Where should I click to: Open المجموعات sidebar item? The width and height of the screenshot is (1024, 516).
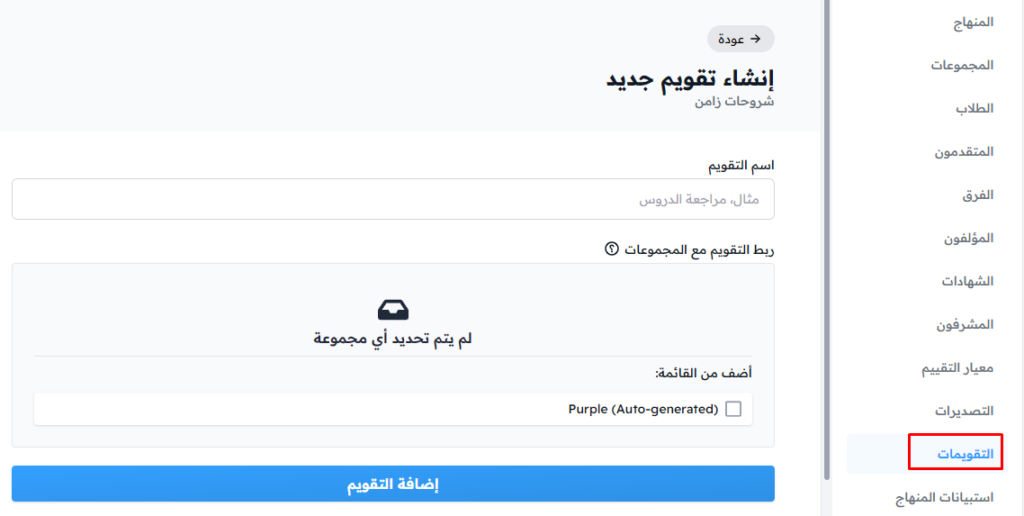coord(962,65)
